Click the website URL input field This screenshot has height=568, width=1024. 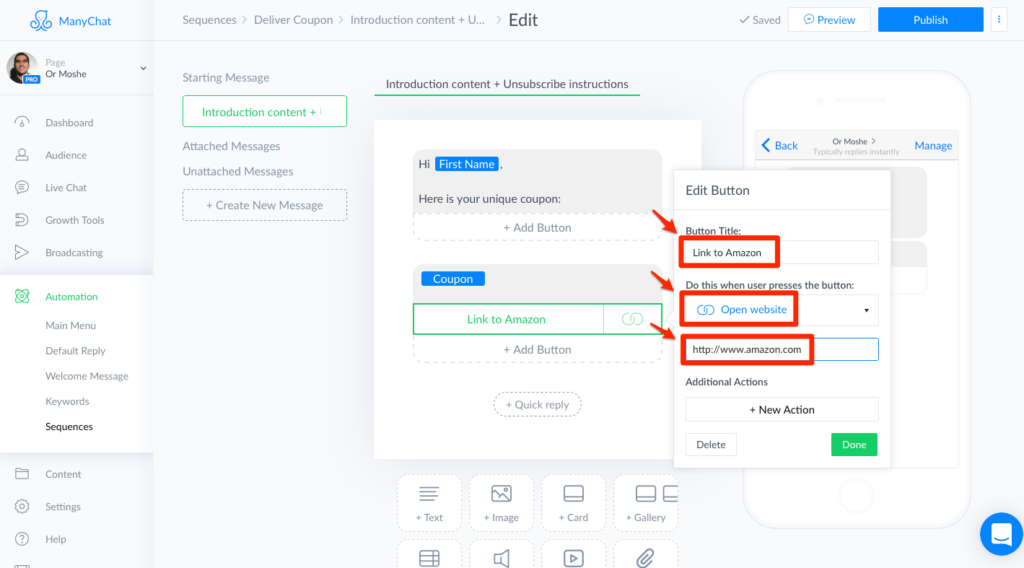coord(782,349)
